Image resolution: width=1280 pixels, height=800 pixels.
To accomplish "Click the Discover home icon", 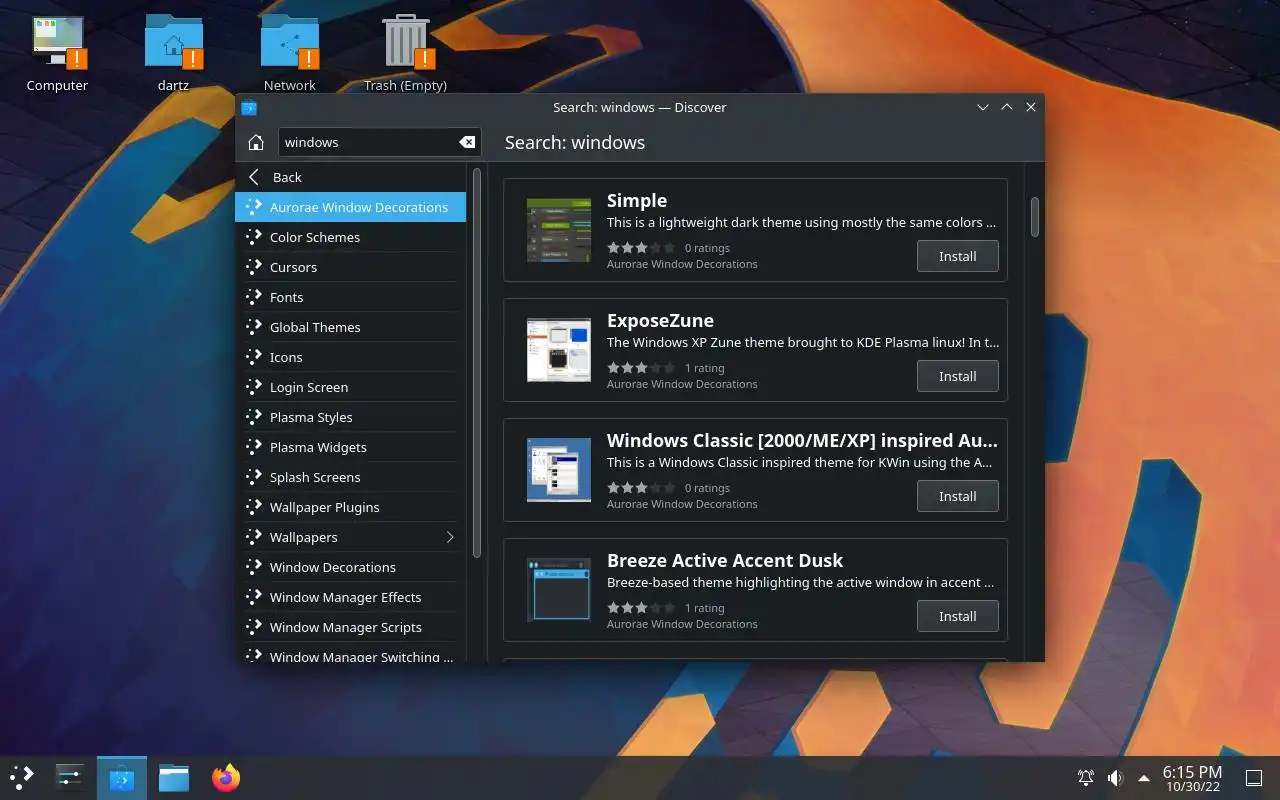I will 256,142.
